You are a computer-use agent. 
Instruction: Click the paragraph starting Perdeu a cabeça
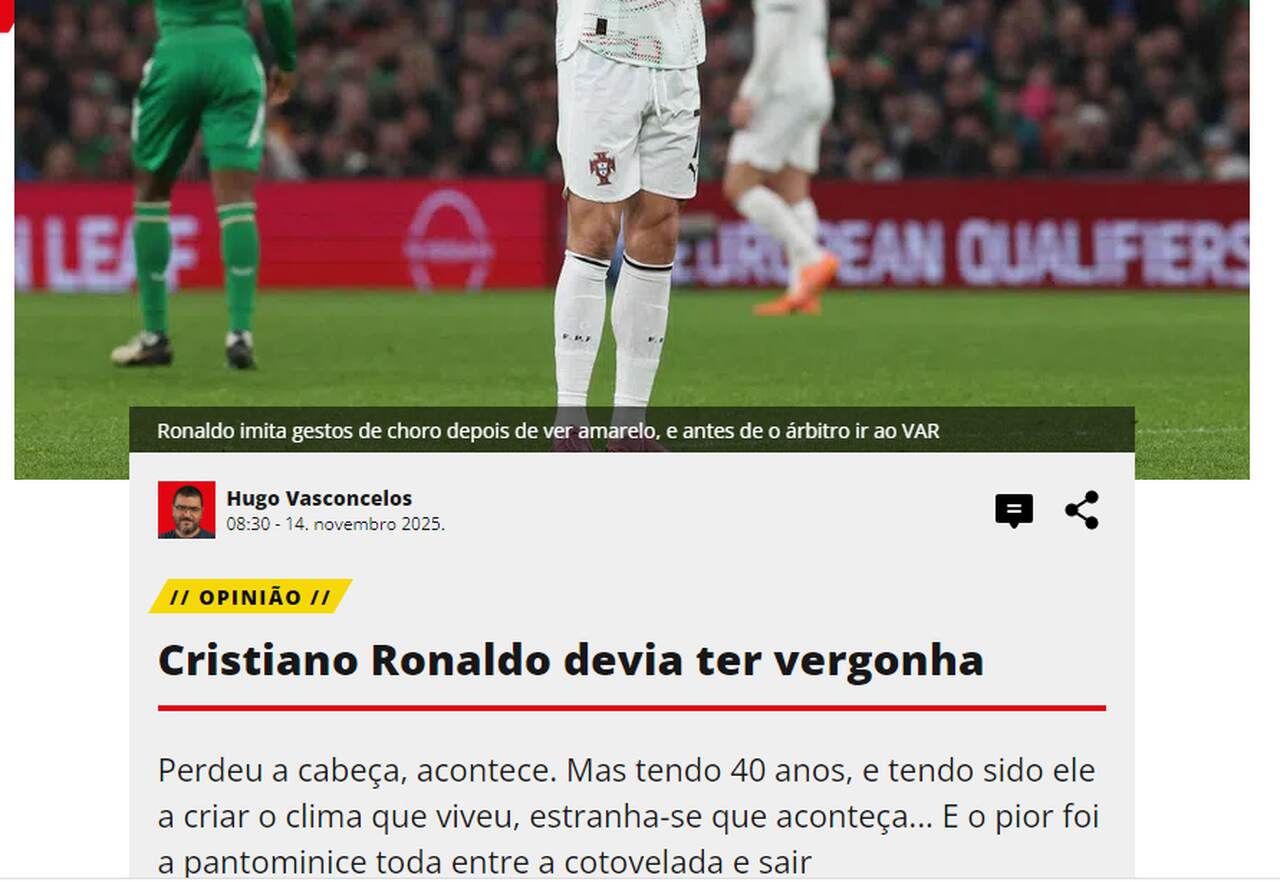pyautogui.click(x=628, y=816)
